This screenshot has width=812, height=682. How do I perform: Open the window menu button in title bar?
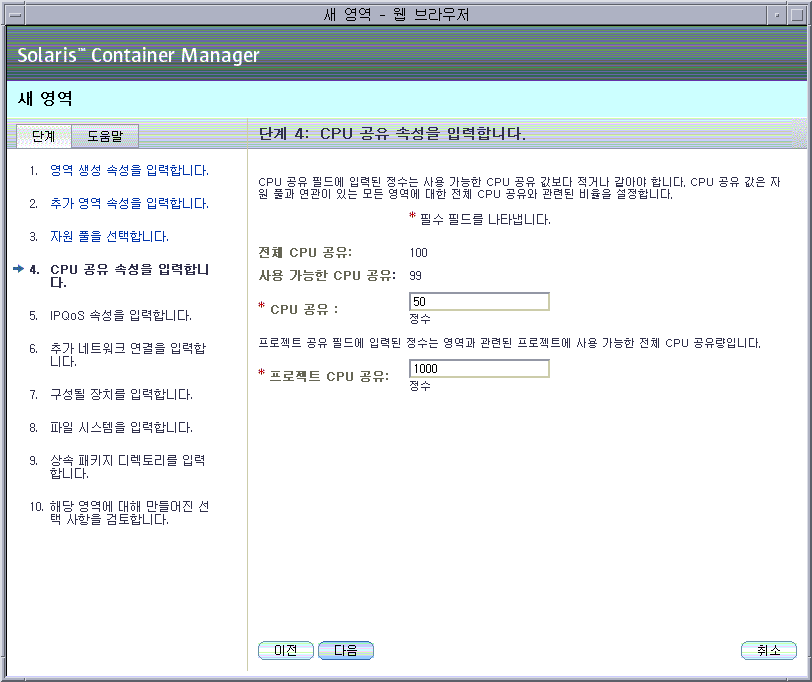(x=15, y=14)
